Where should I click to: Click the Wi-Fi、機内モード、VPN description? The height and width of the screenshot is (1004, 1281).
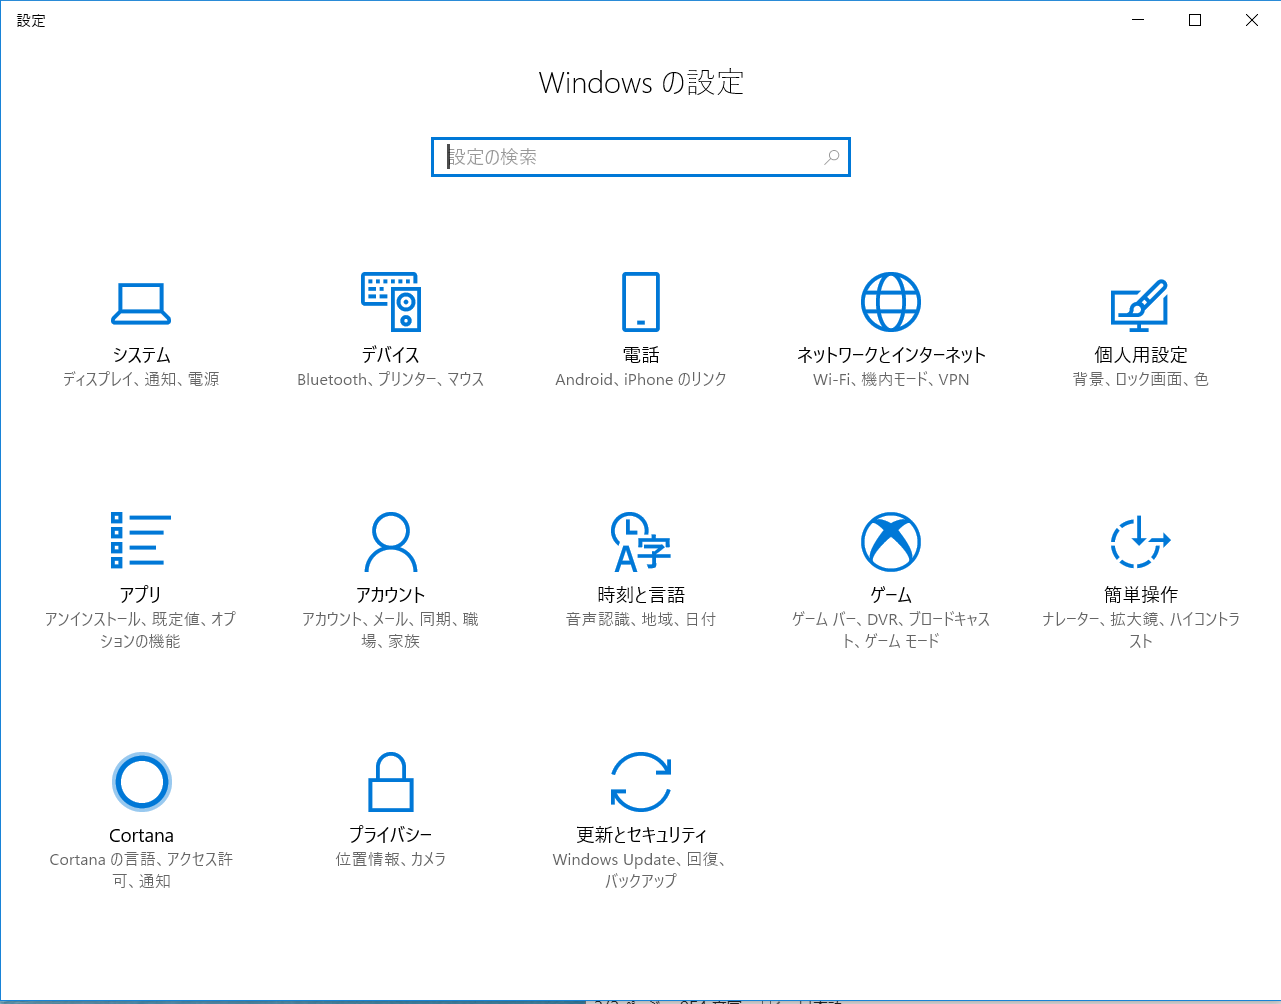[891, 380]
